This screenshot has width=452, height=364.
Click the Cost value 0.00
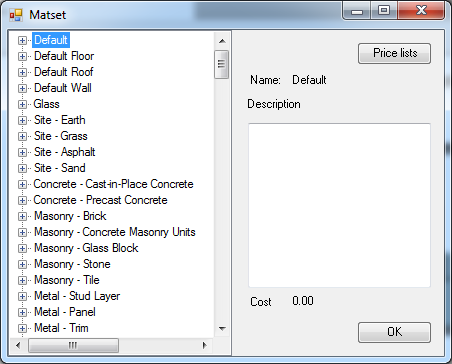point(303,301)
